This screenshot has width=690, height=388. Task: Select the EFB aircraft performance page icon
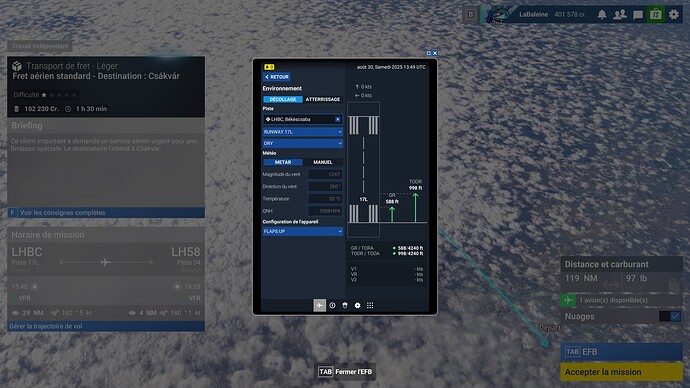(319, 305)
